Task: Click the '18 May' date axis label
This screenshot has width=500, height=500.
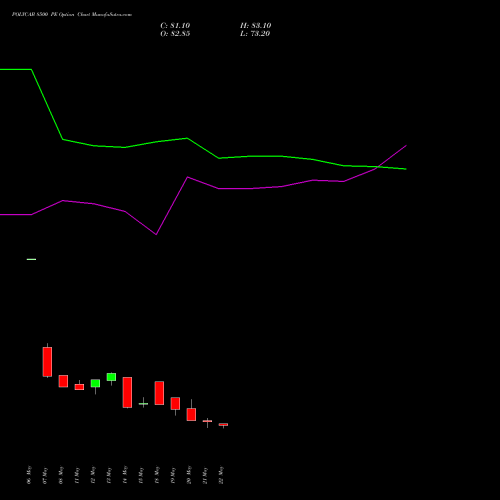Action: (157, 475)
